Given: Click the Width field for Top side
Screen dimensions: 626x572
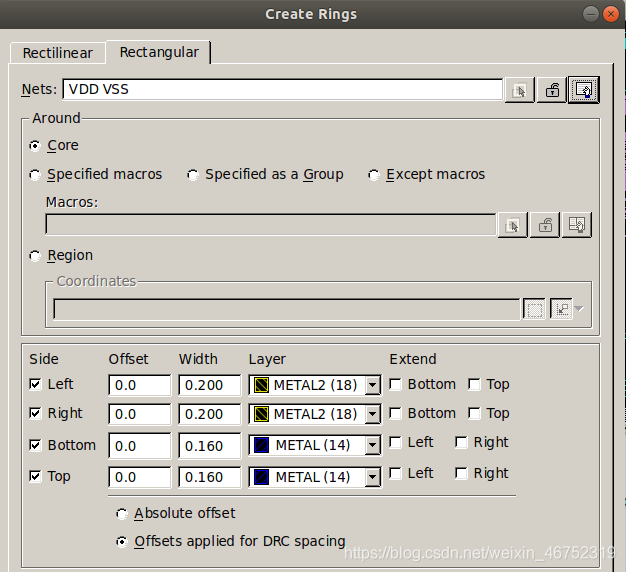Looking at the screenshot, I should [x=209, y=477].
